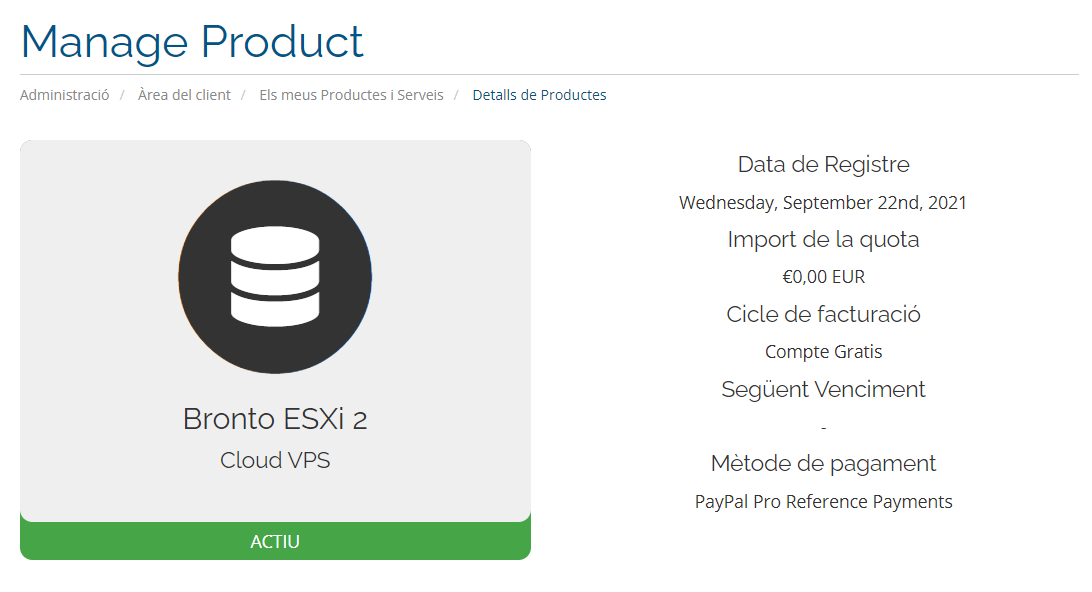1092x592 pixels.
Task: Click the Cloud VPS label
Action: [275, 460]
